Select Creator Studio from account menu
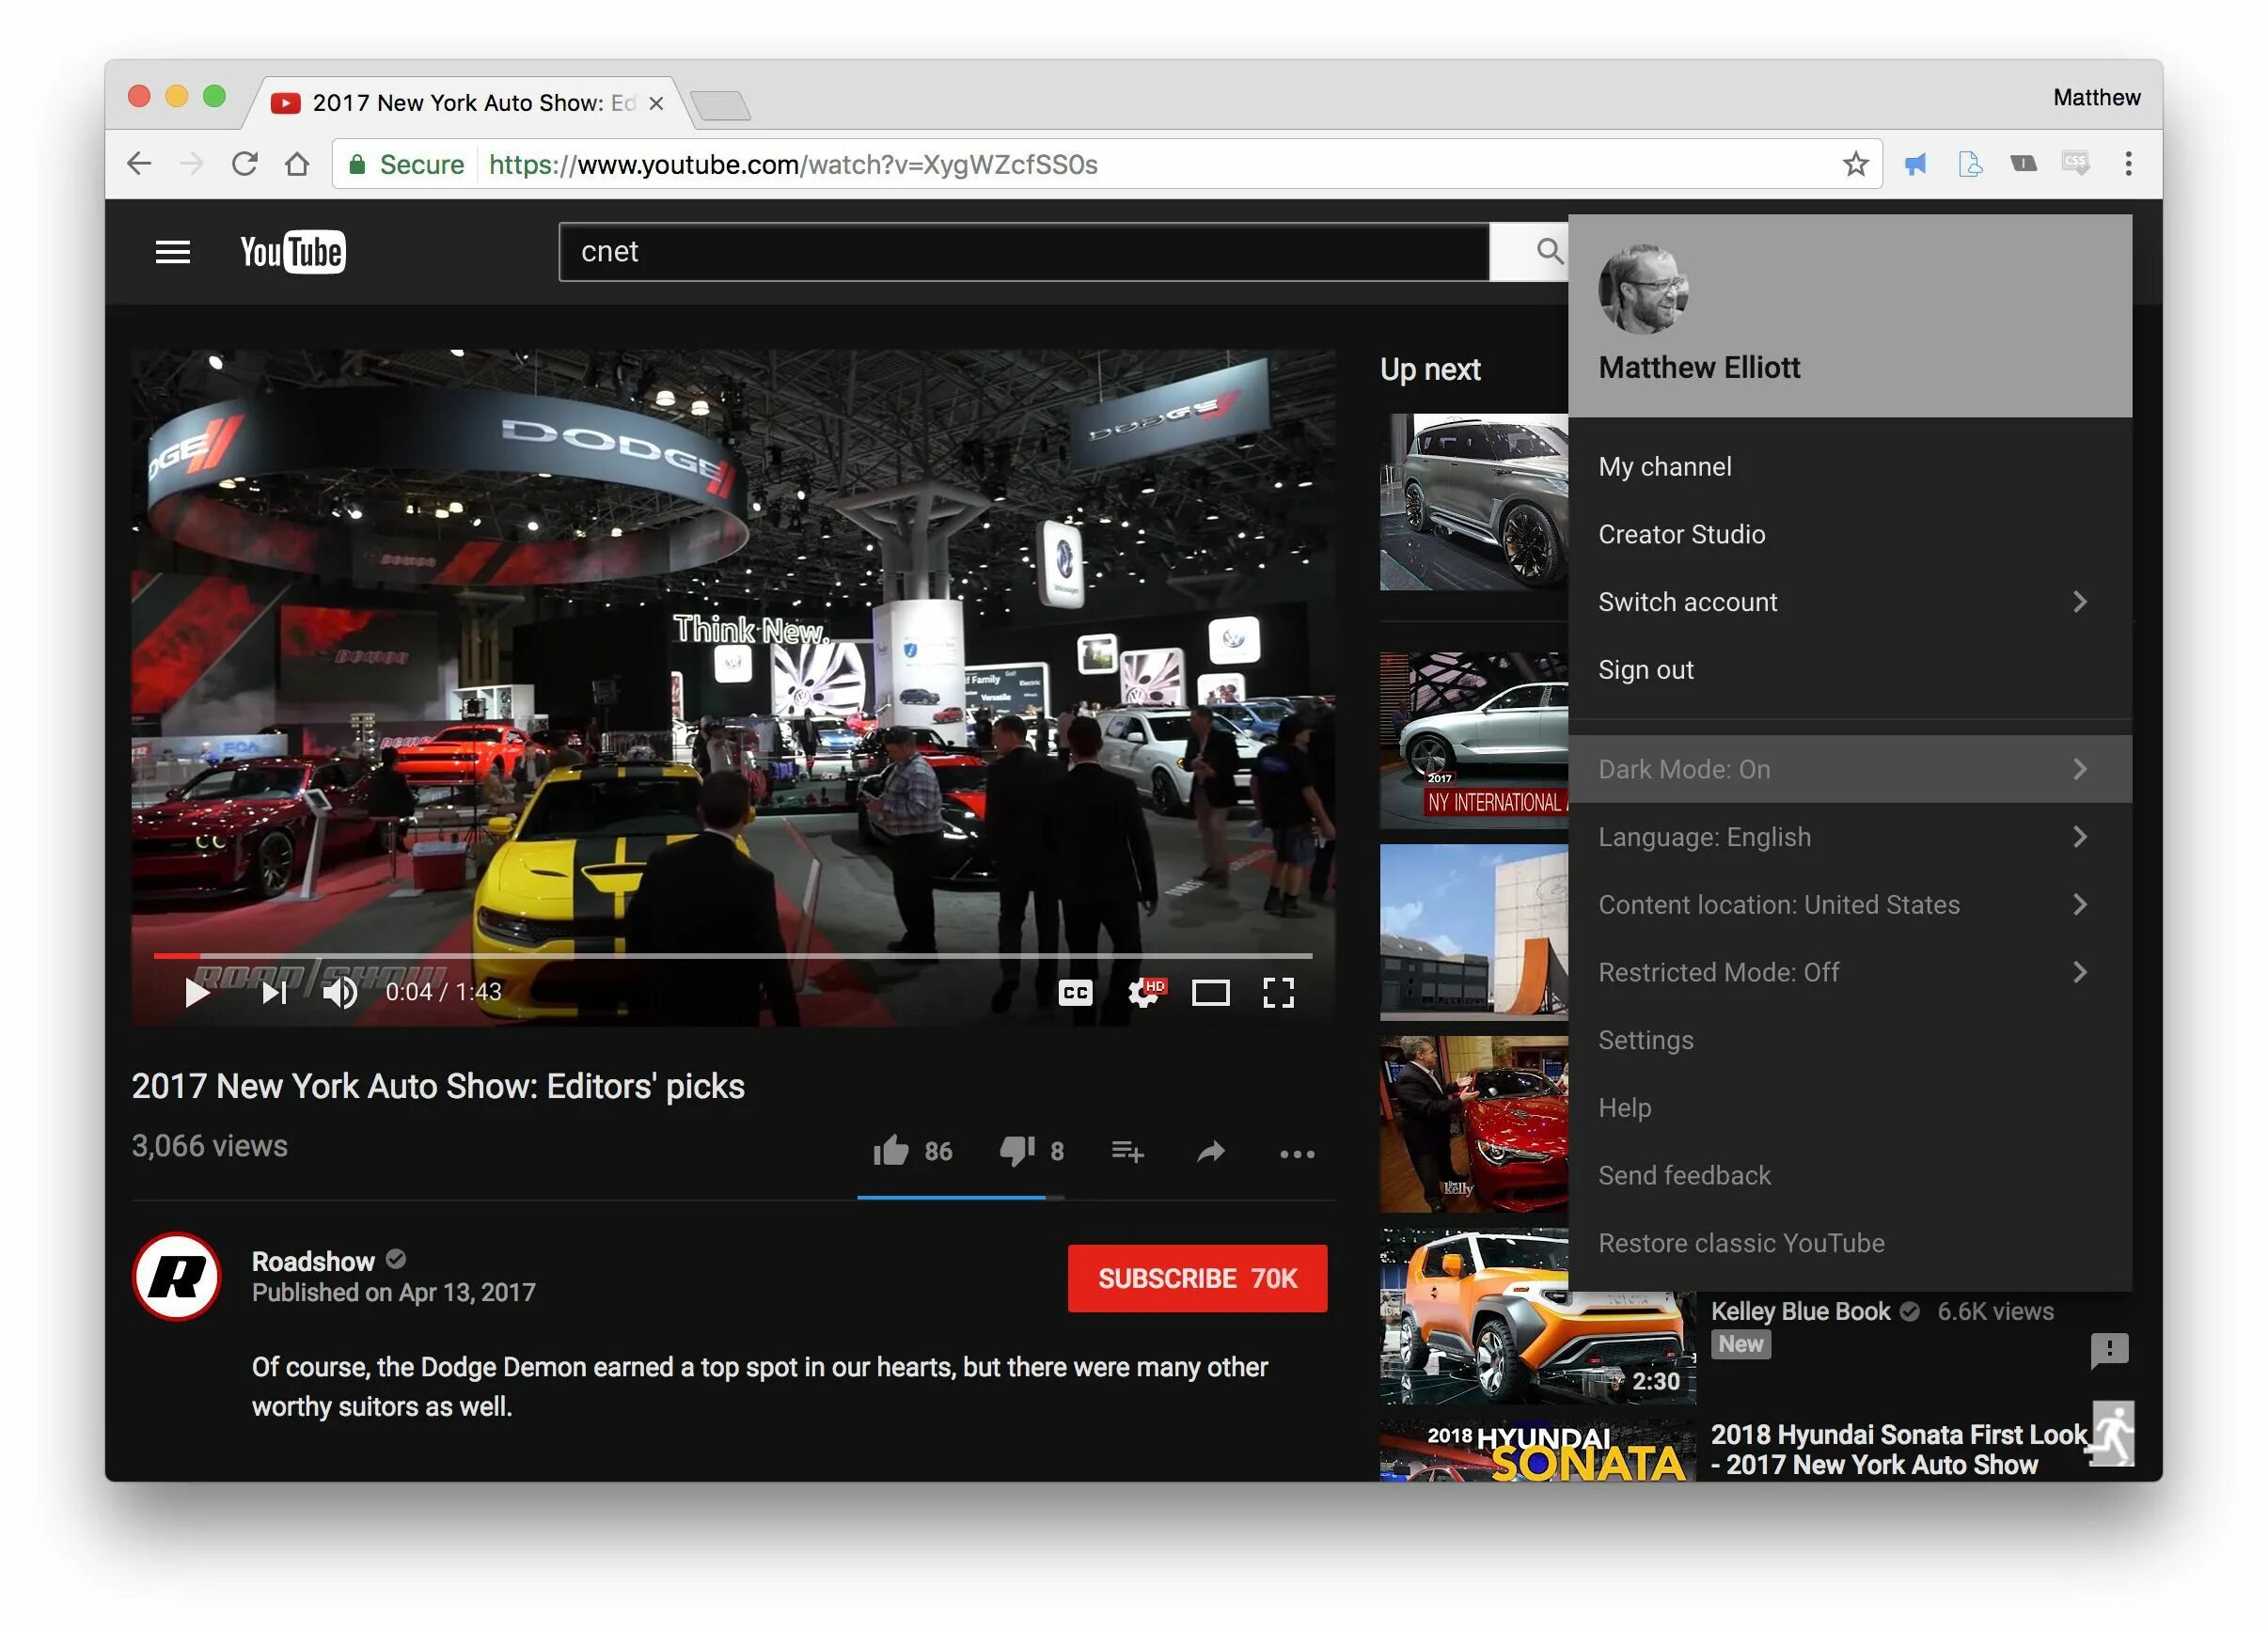This screenshot has width=2268, height=1632. [x=1681, y=534]
